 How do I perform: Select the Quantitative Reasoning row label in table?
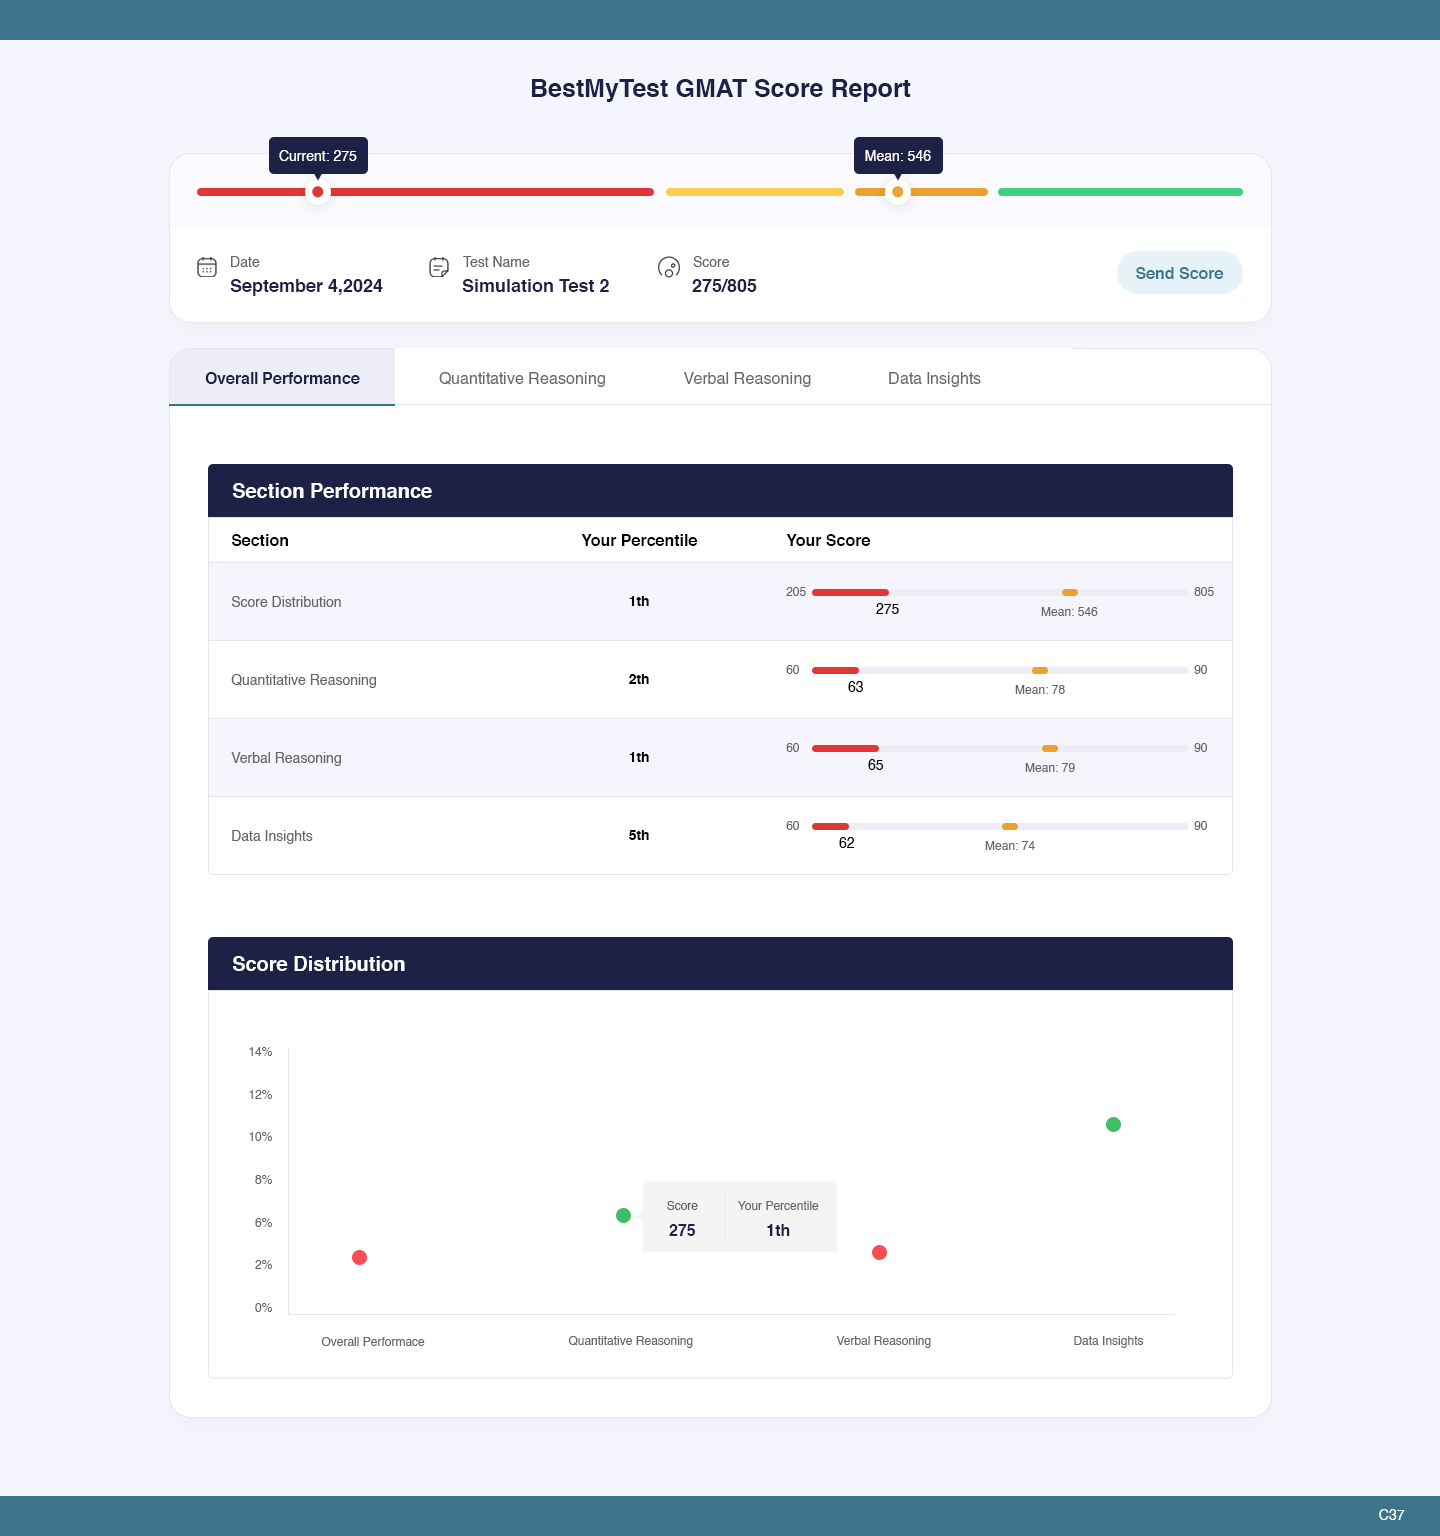(304, 680)
